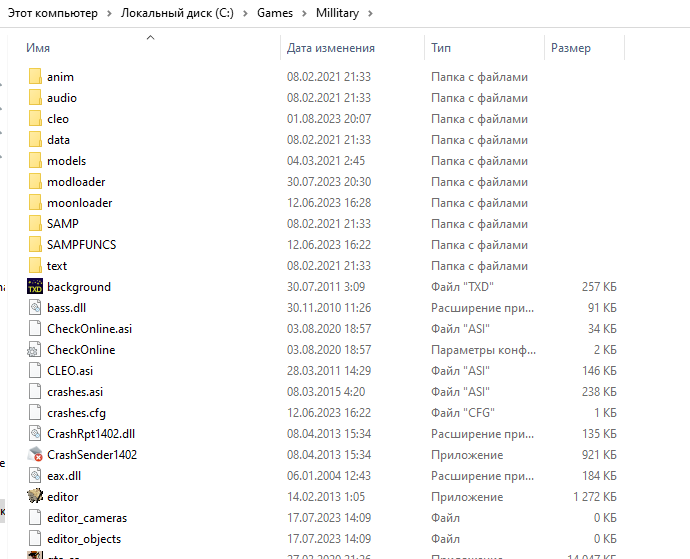
Task: Expand the chevron after Локальный диск (C:)
Action: pyautogui.click(x=247, y=14)
